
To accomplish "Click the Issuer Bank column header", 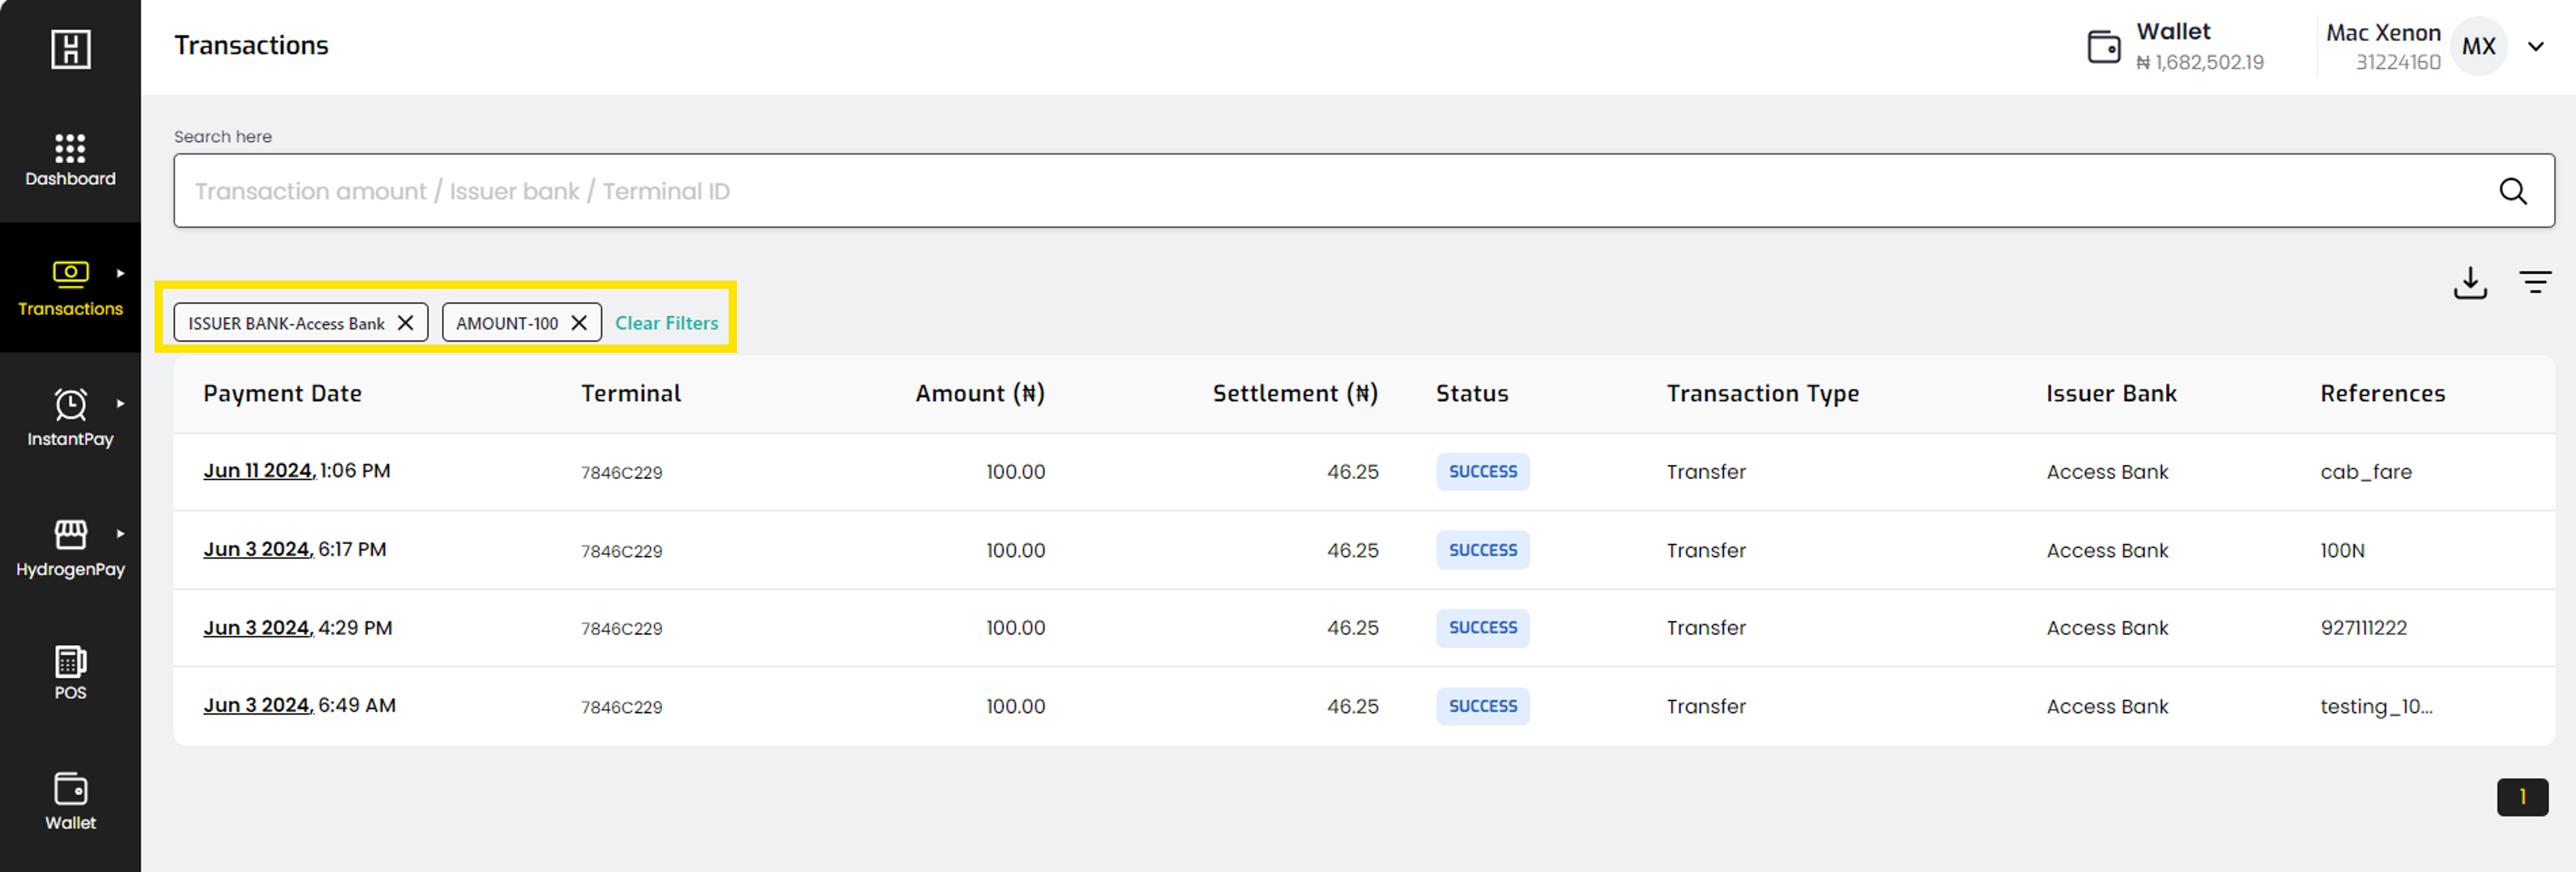I will pos(2111,394).
